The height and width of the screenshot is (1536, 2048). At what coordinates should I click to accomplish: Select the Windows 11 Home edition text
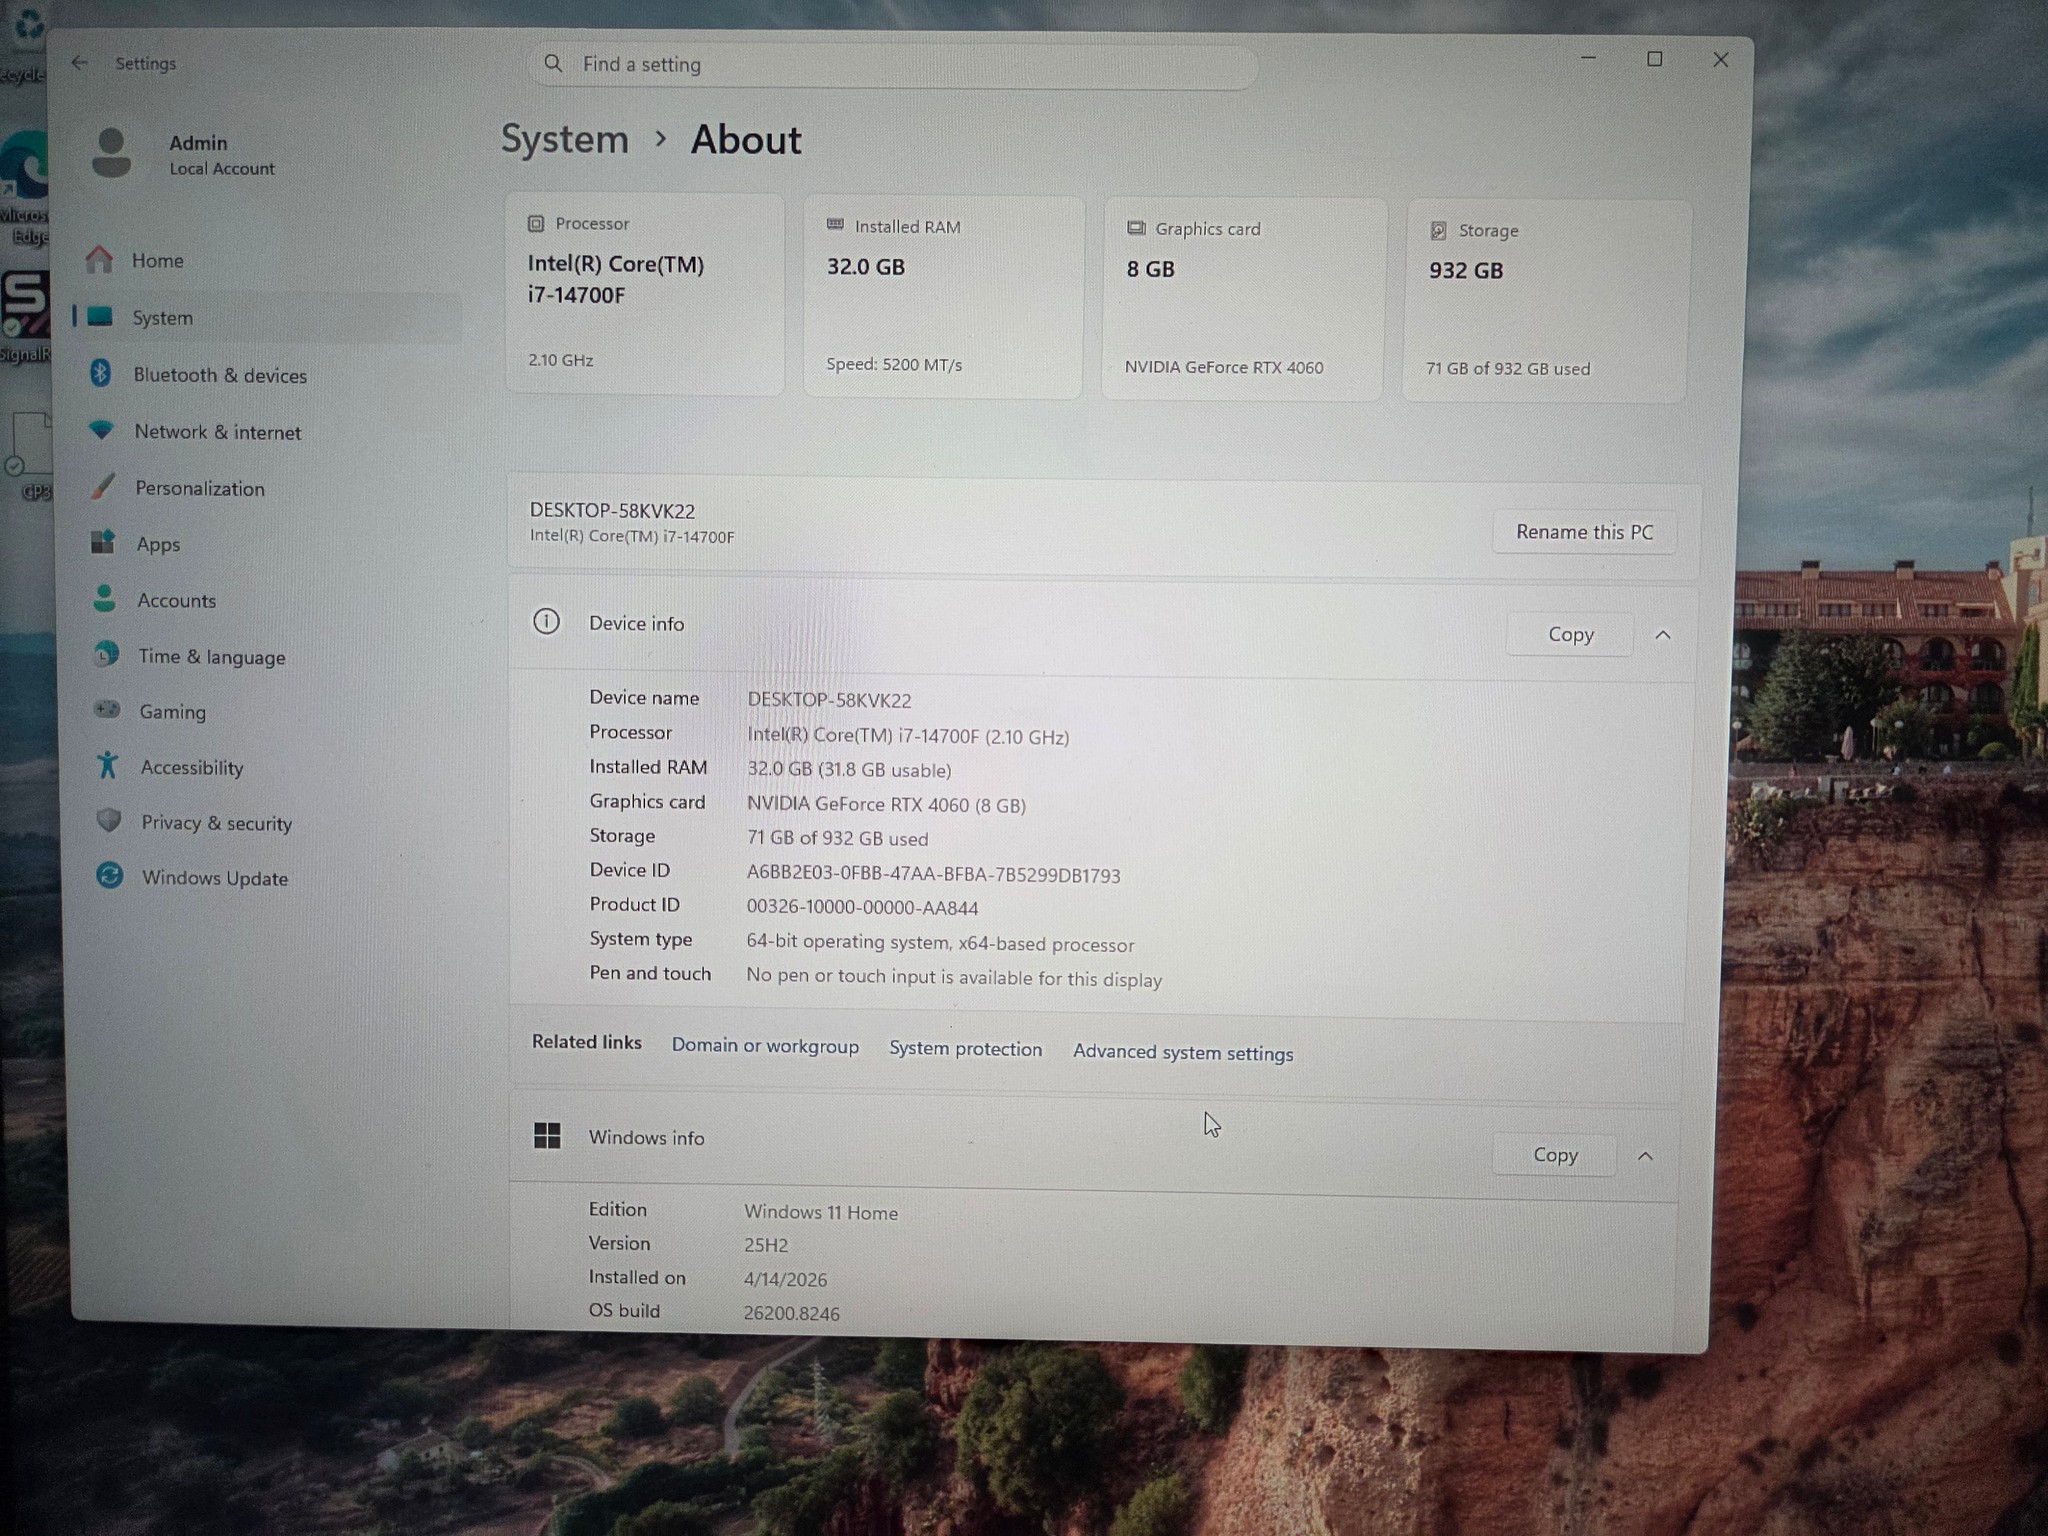821,1213
